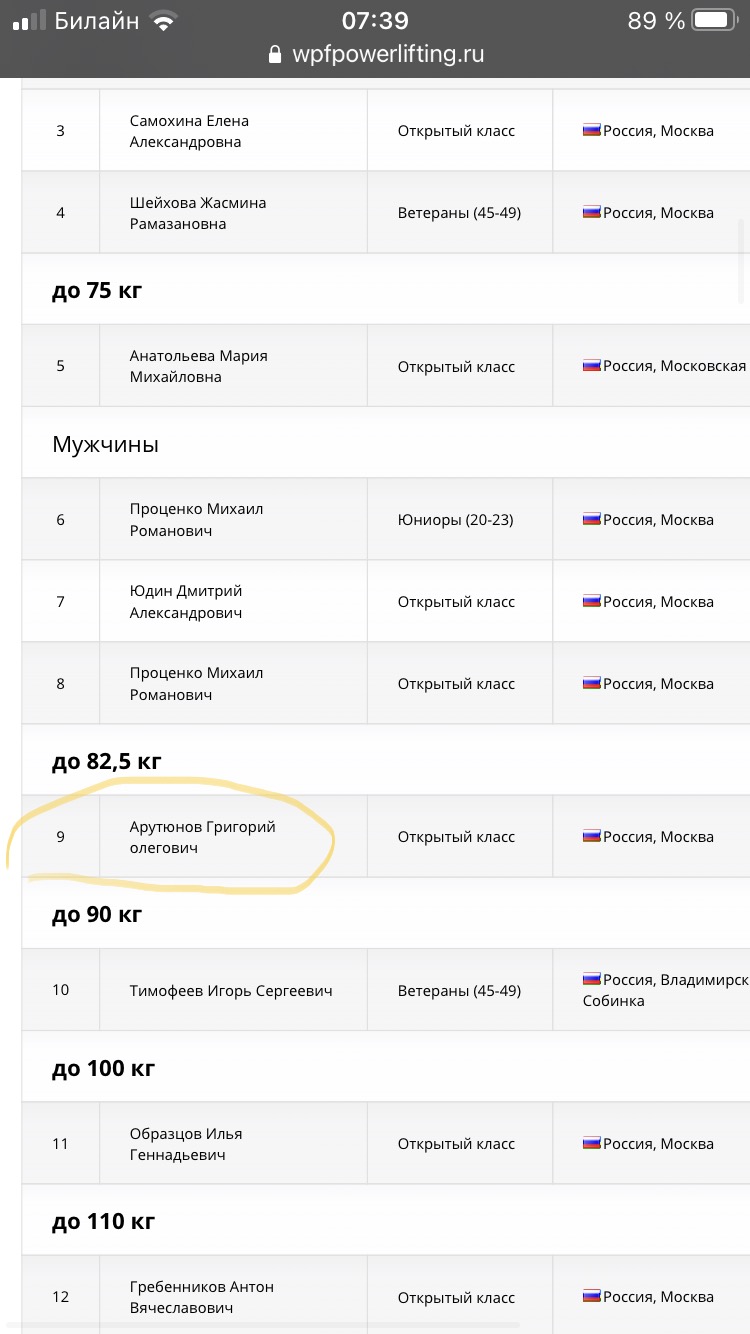
Task: Click the Russia flag beside Гребенников Антон
Action: pyautogui.click(x=593, y=1296)
